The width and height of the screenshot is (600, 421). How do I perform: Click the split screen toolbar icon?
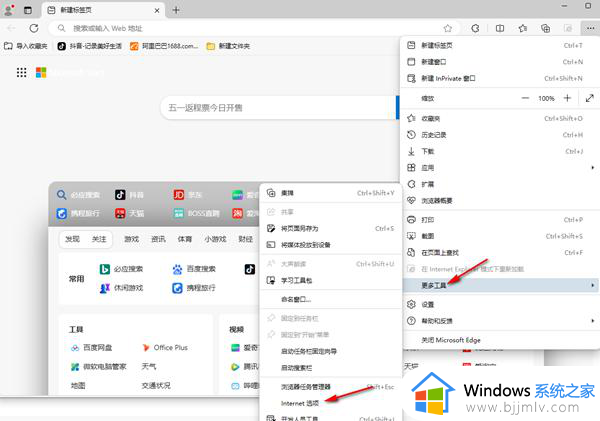pos(500,28)
